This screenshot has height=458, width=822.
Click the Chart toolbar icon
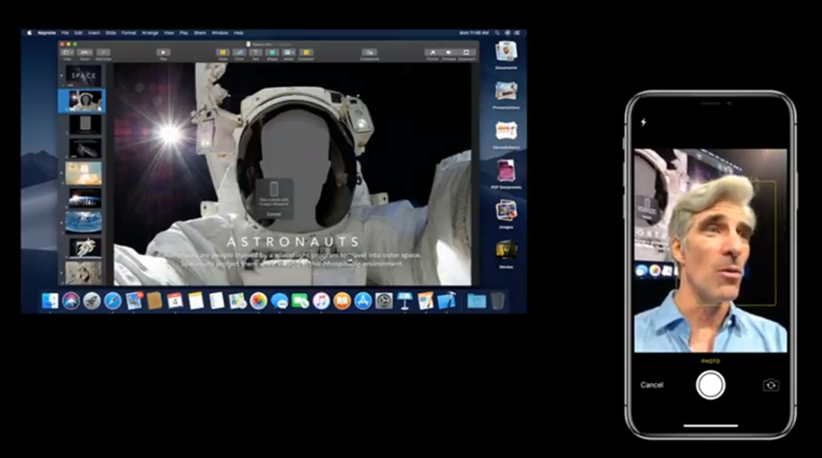(x=239, y=53)
